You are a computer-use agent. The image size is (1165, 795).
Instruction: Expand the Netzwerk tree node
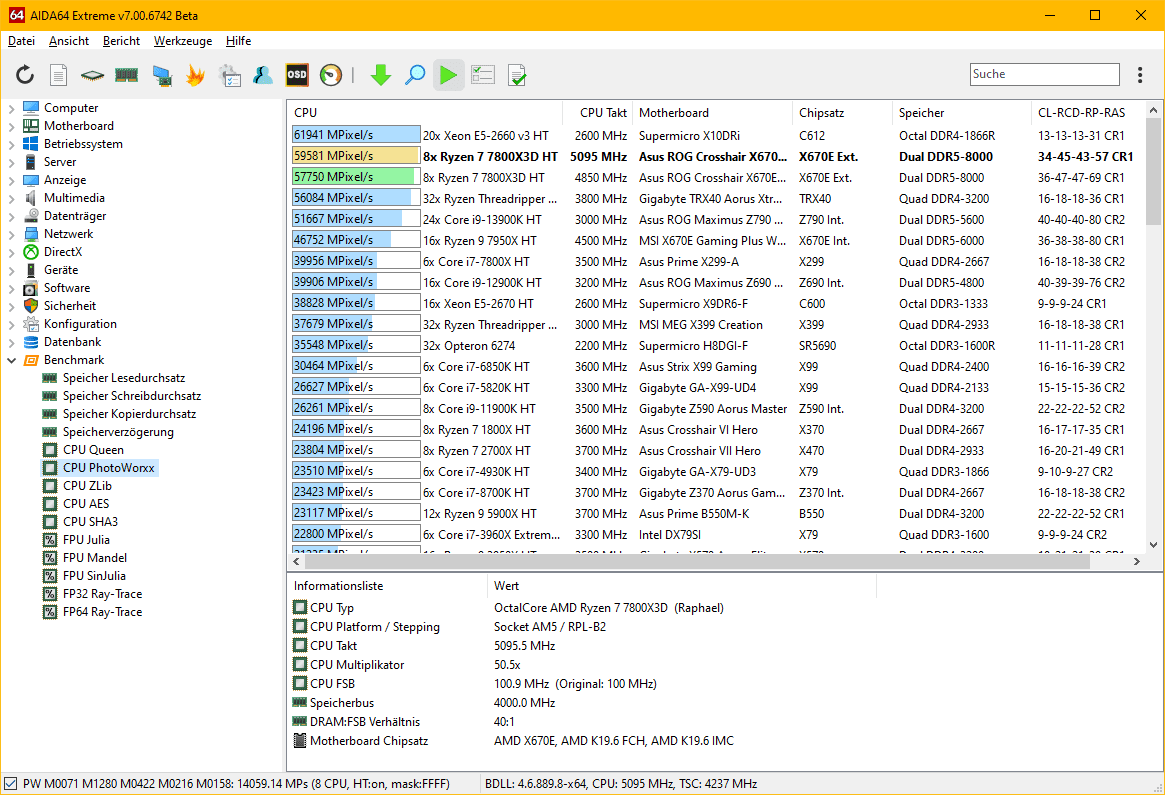tap(12, 234)
